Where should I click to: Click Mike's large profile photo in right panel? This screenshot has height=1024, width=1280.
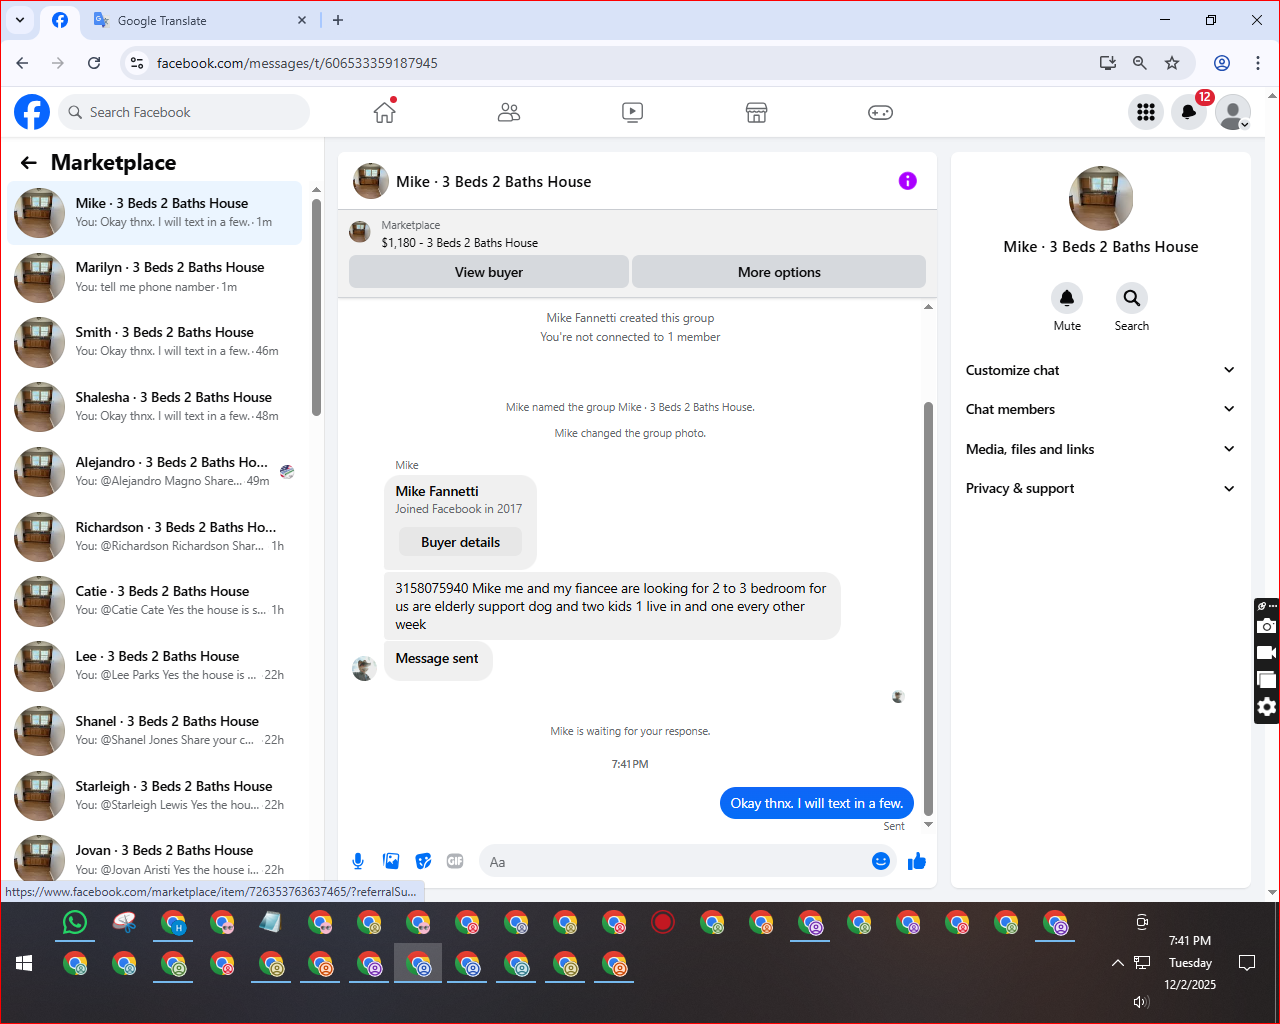coord(1101,198)
